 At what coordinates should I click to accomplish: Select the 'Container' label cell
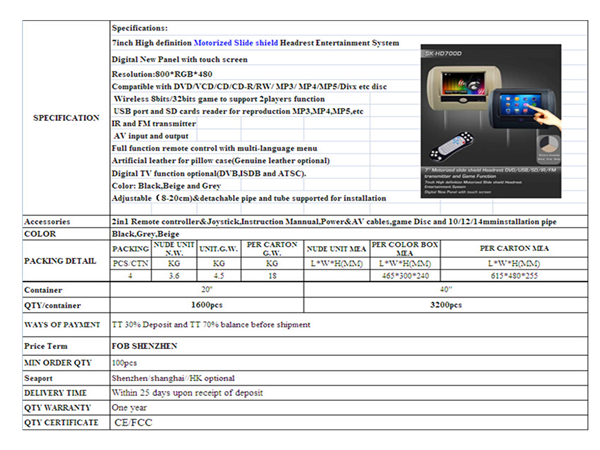click(66, 290)
